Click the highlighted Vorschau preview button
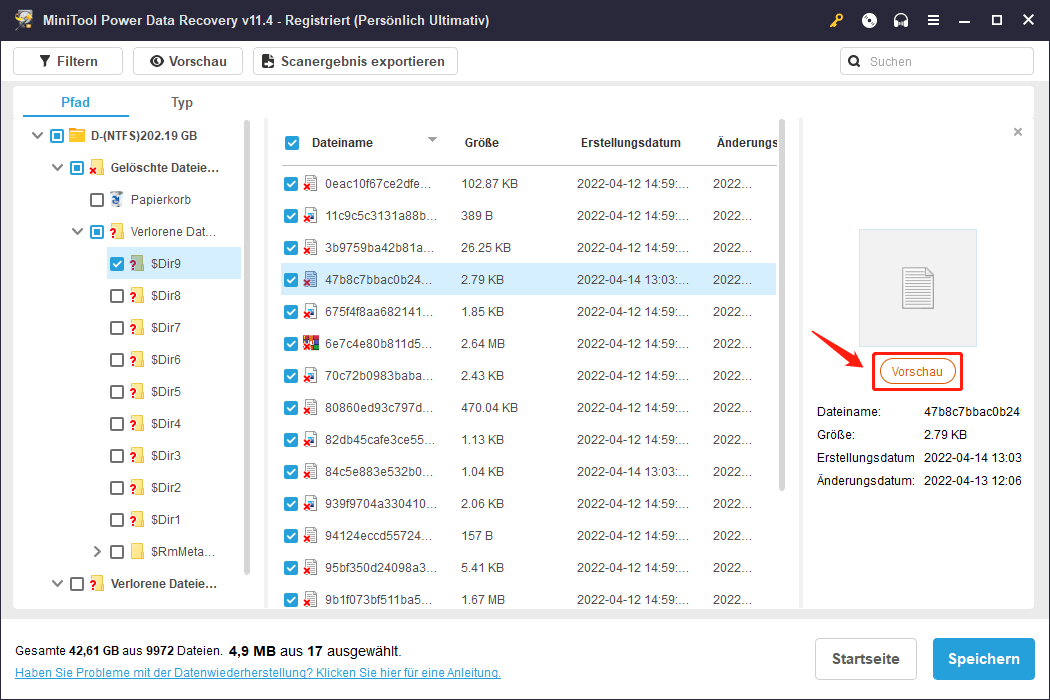The image size is (1050, 700). (x=917, y=370)
